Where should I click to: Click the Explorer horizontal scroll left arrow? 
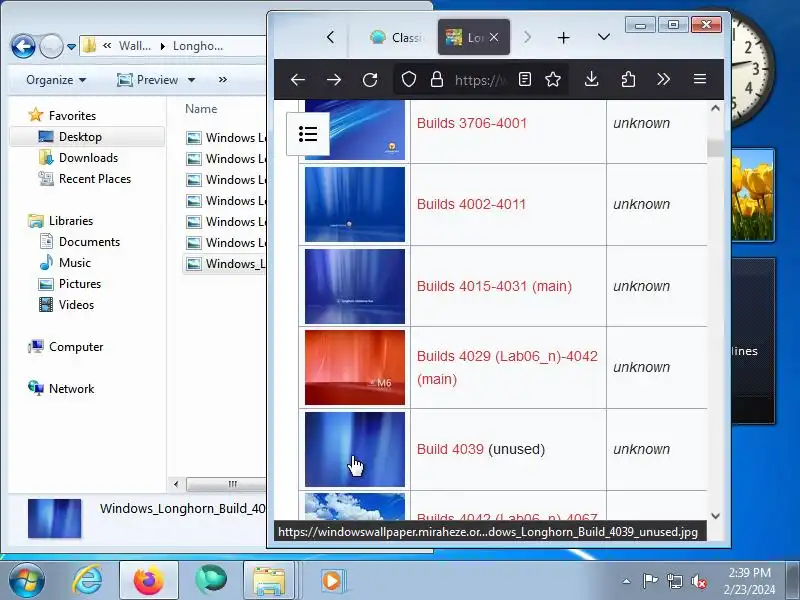(177, 484)
